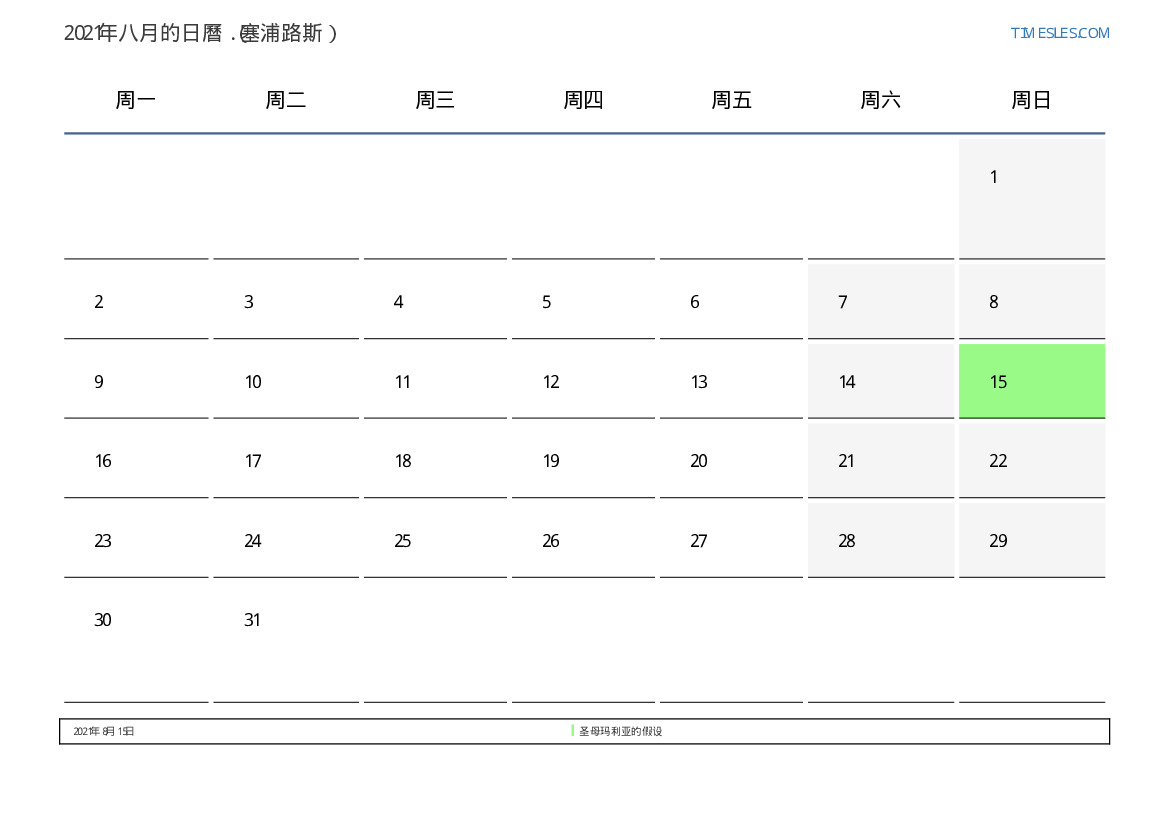Click the 周三 weekday header

pos(435,100)
